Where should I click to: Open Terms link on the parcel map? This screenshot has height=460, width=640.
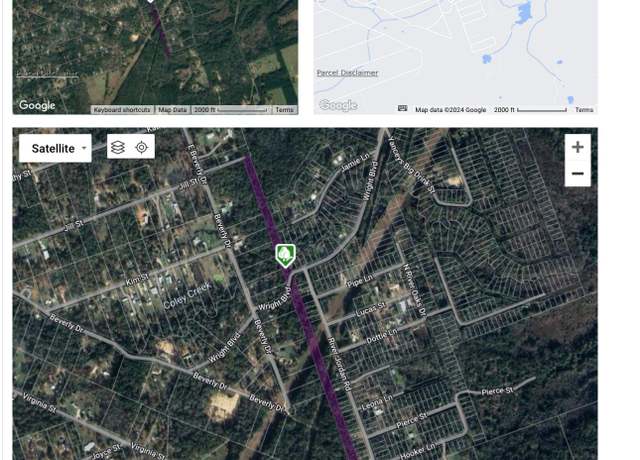[x=584, y=110]
